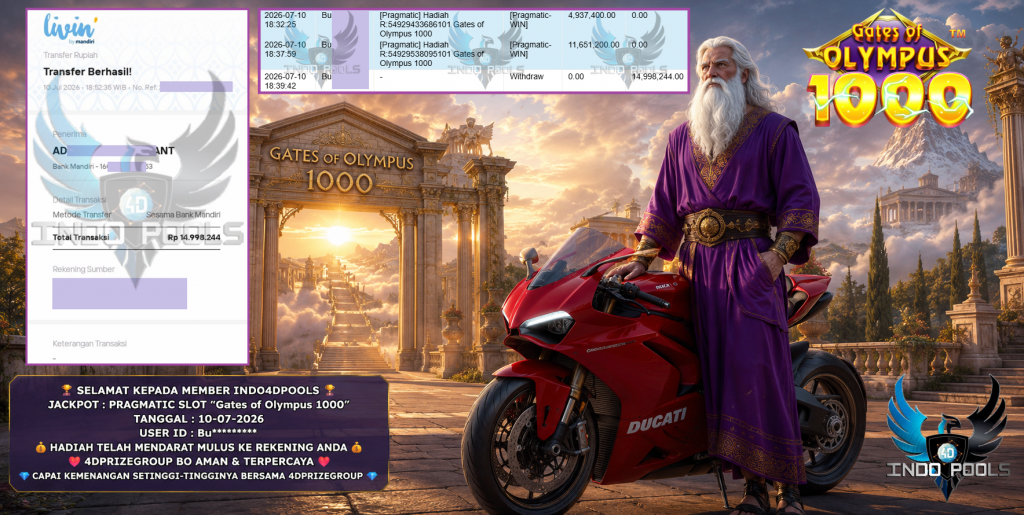Click the 'Sesama Bank Mandiri' value
This screenshot has height=515, width=1024.
point(184,215)
